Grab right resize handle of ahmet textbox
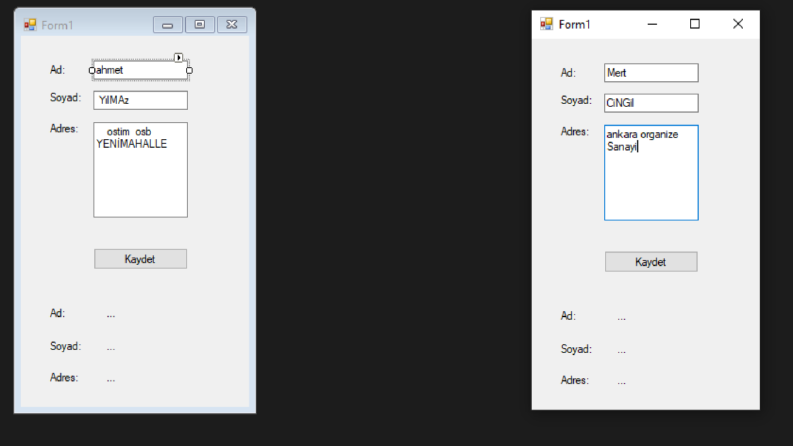Image resolution: width=793 pixels, height=446 pixels. [x=189, y=70]
